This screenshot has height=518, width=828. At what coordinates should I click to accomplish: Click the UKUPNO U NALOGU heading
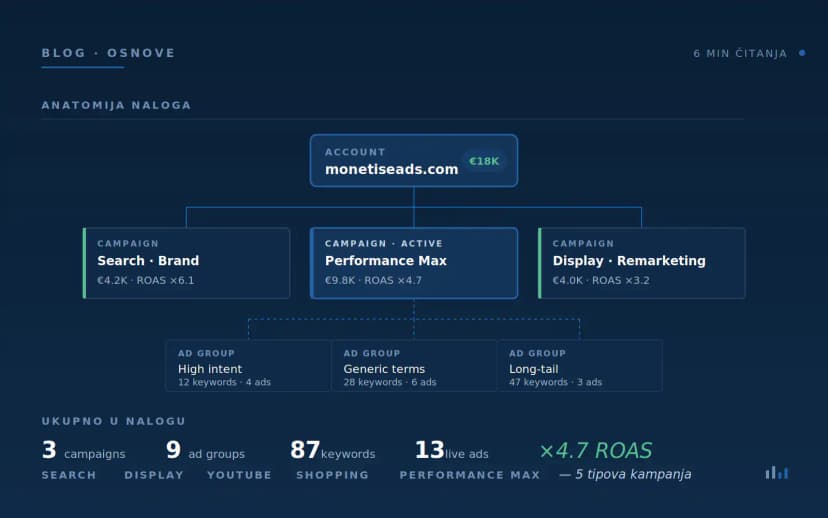(114, 421)
